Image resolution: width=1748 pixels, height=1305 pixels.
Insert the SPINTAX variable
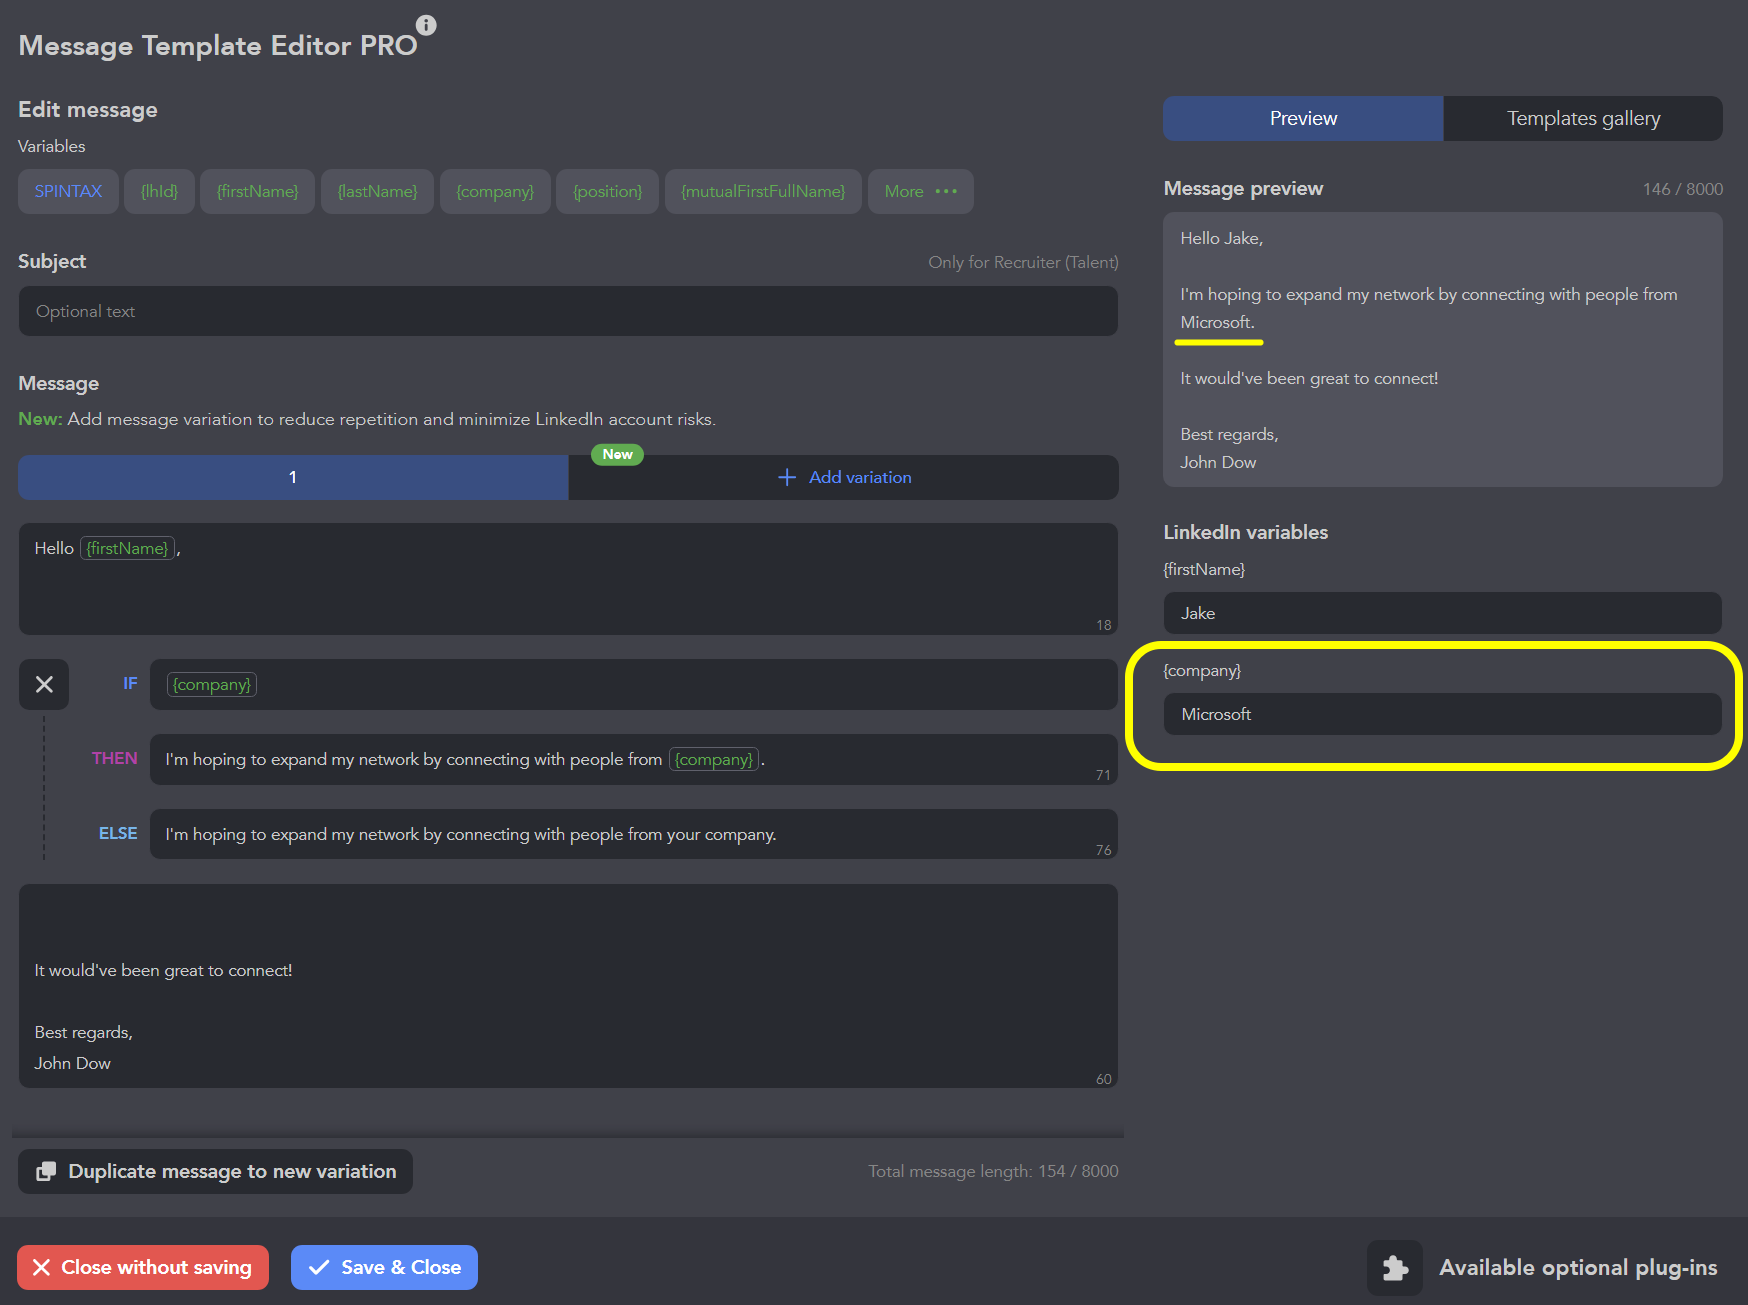click(68, 191)
